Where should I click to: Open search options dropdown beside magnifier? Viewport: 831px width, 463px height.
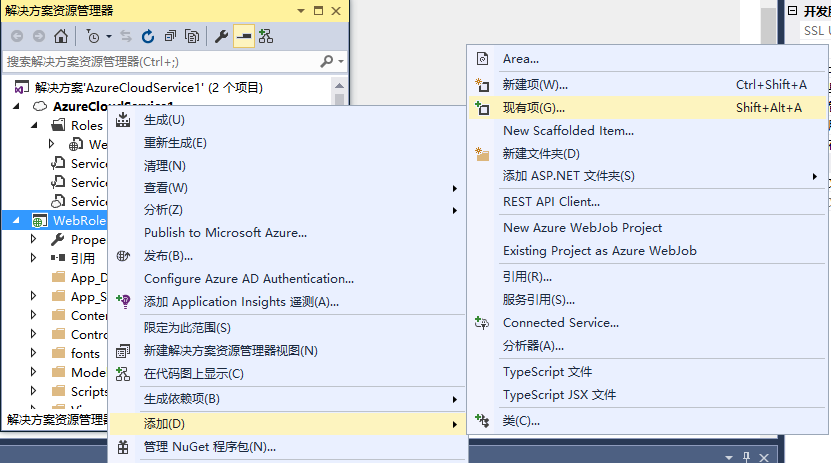click(341, 61)
